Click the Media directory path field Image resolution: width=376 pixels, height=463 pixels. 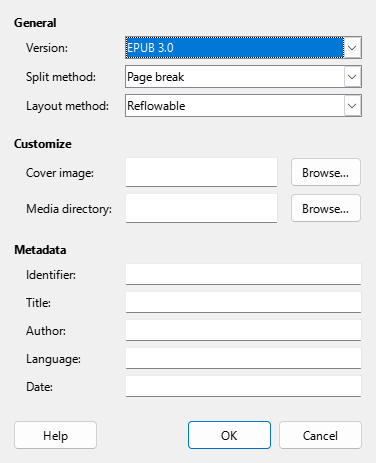click(x=201, y=208)
